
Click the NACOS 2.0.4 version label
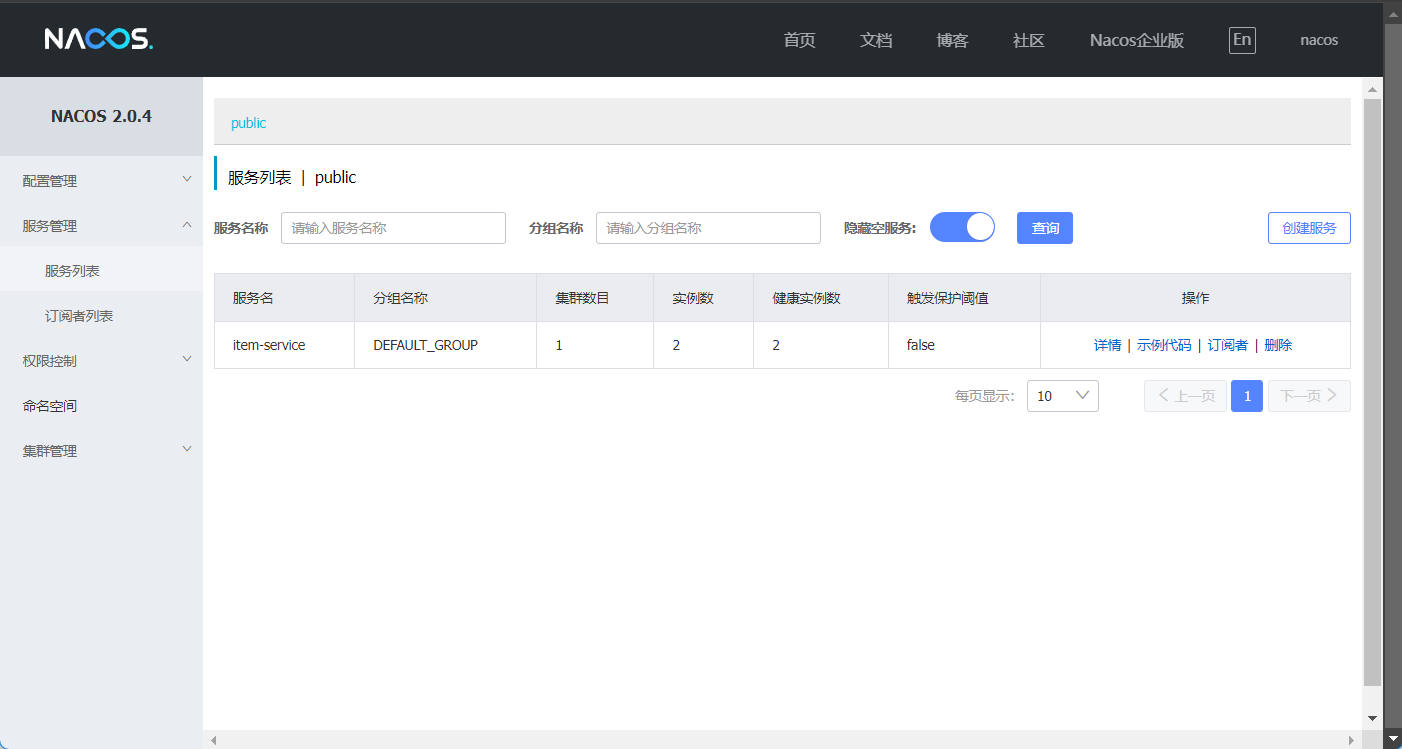[x=101, y=116]
